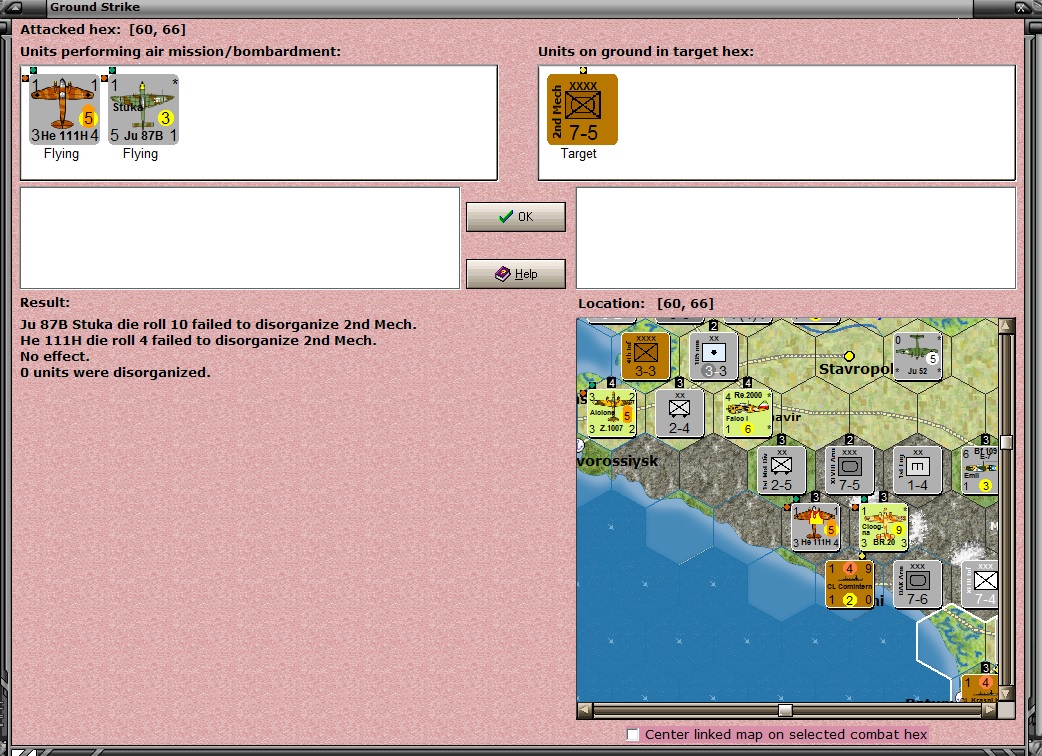Open Help for Ground Strike dialog
The image size is (1042, 756).
click(516, 274)
